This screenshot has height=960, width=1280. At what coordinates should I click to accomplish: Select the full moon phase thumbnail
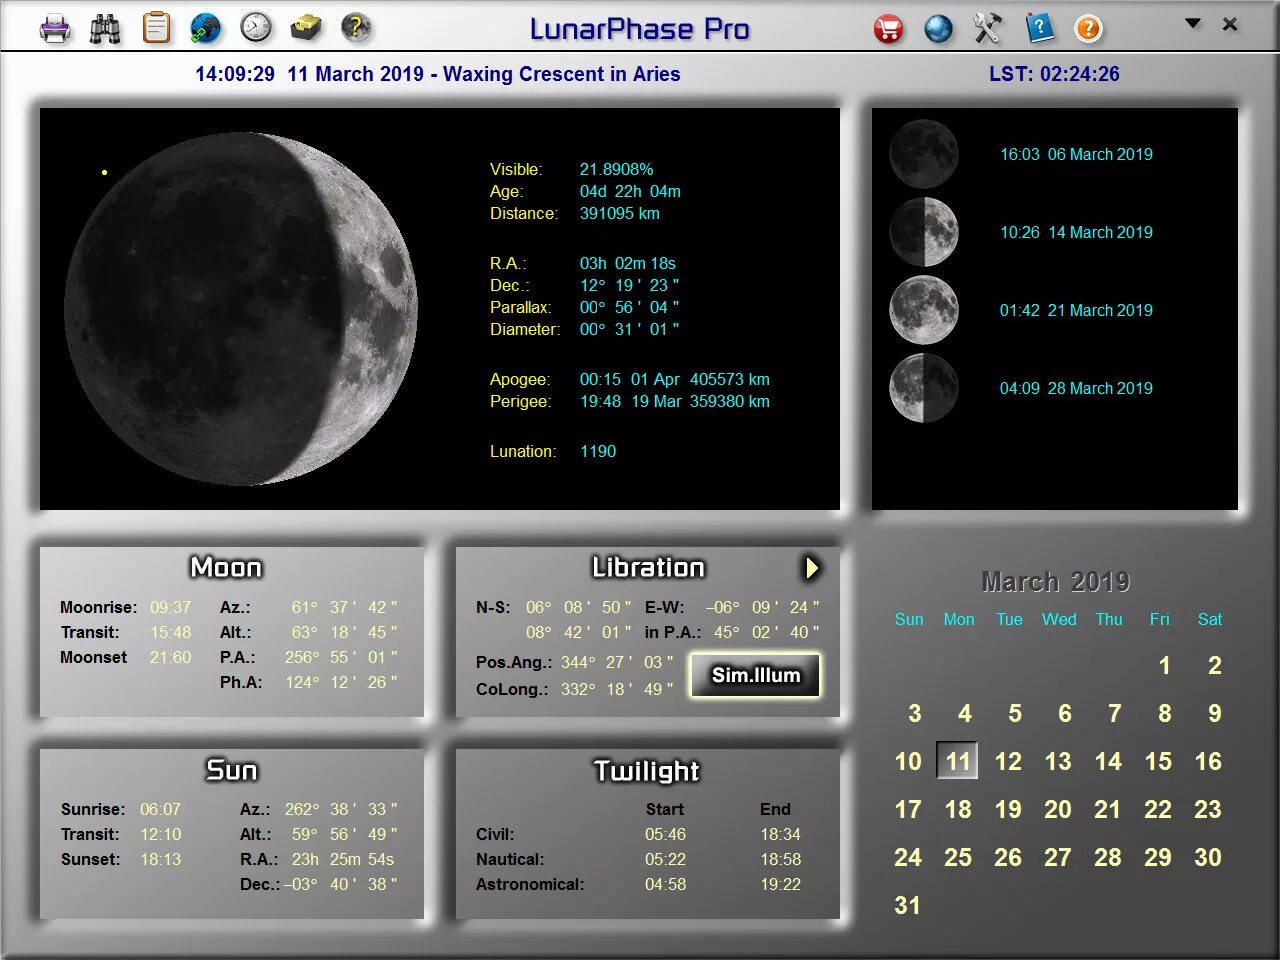(924, 310)
